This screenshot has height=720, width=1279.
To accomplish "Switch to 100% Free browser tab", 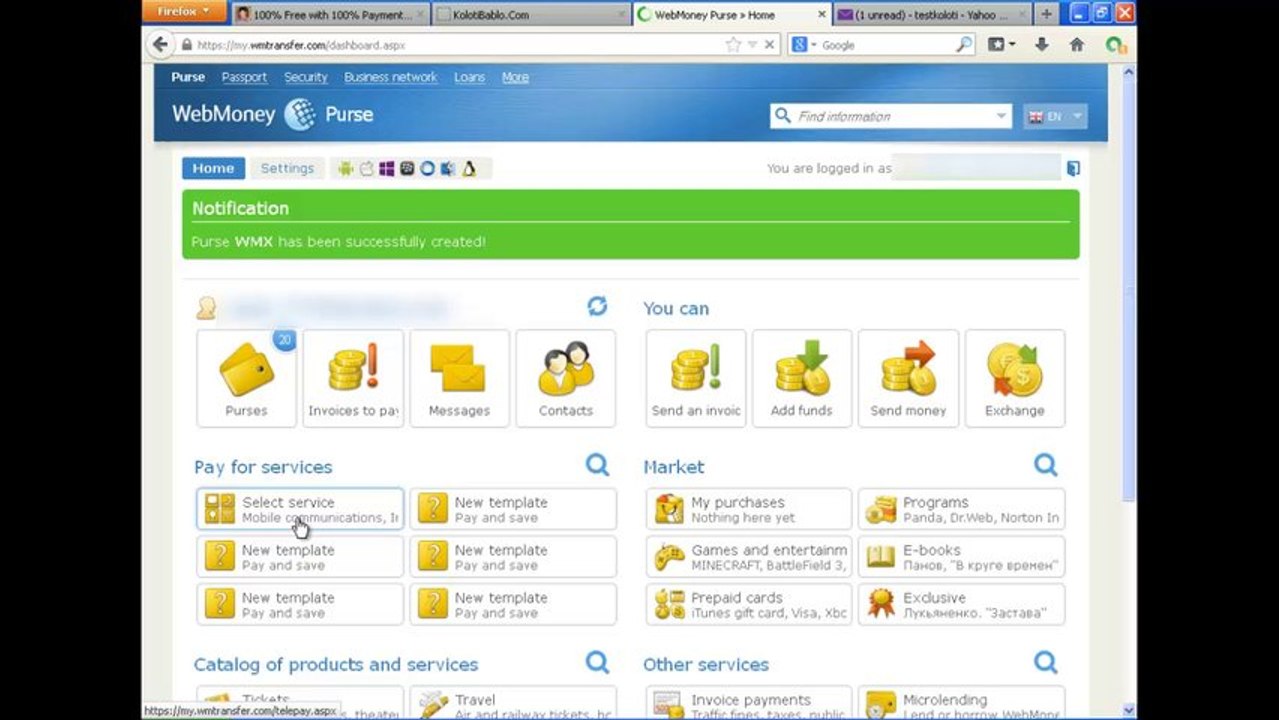I will [x=331, y=14].
